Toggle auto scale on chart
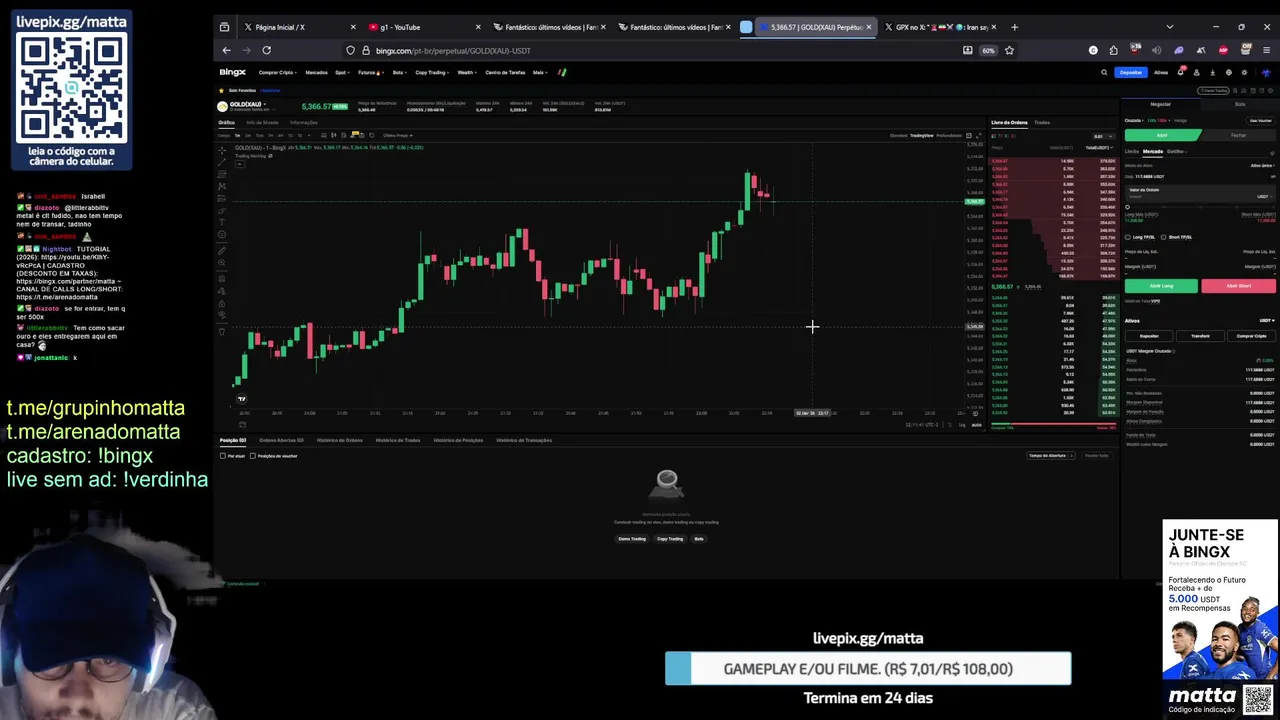The height and width of the screenshot is (720, 1280). [977, 425]
